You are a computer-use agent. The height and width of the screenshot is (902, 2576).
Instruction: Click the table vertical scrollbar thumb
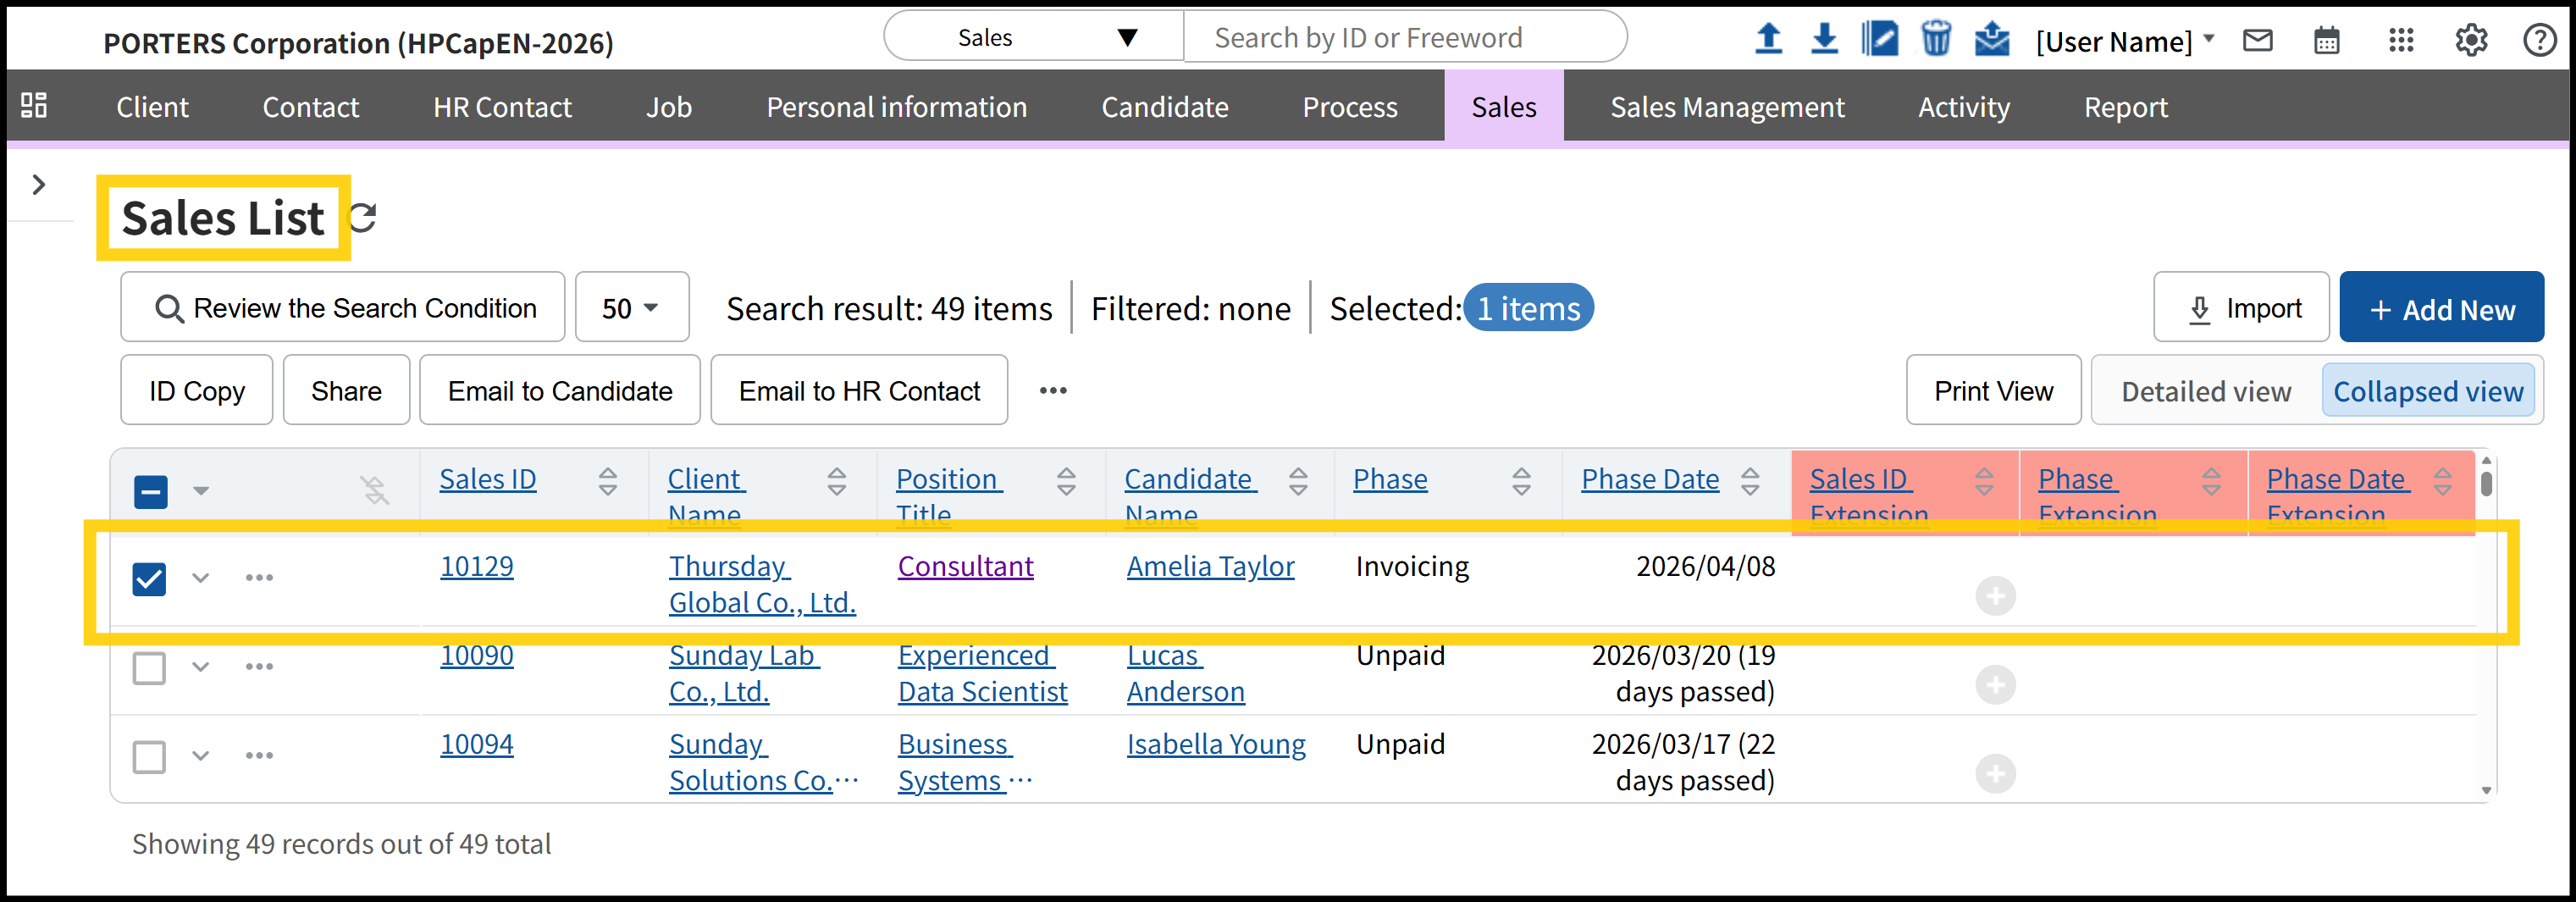2486,483
